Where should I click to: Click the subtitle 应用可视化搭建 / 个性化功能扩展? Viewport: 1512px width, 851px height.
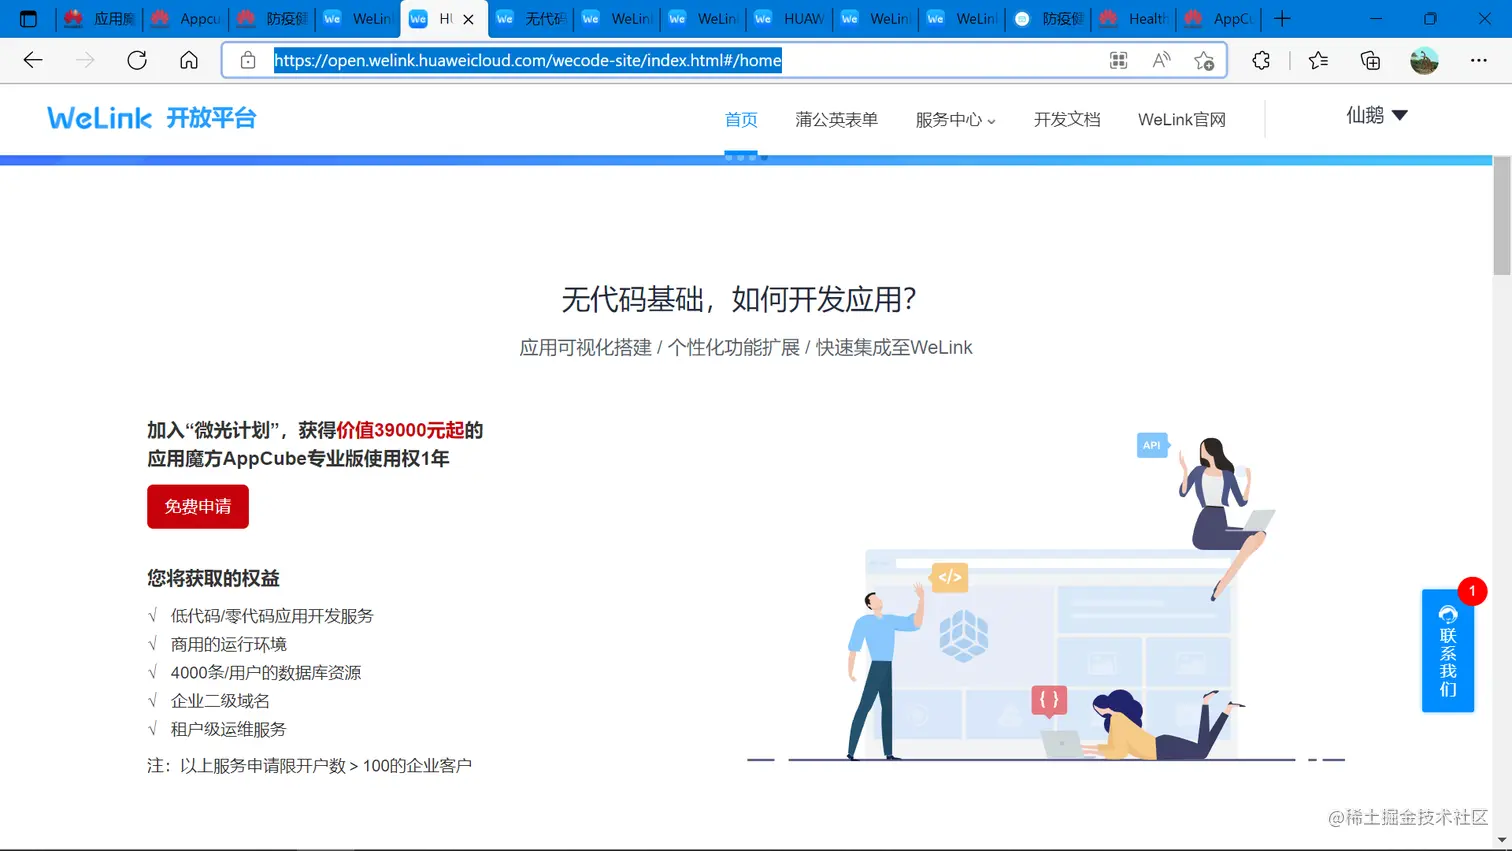tap(660, 347)
